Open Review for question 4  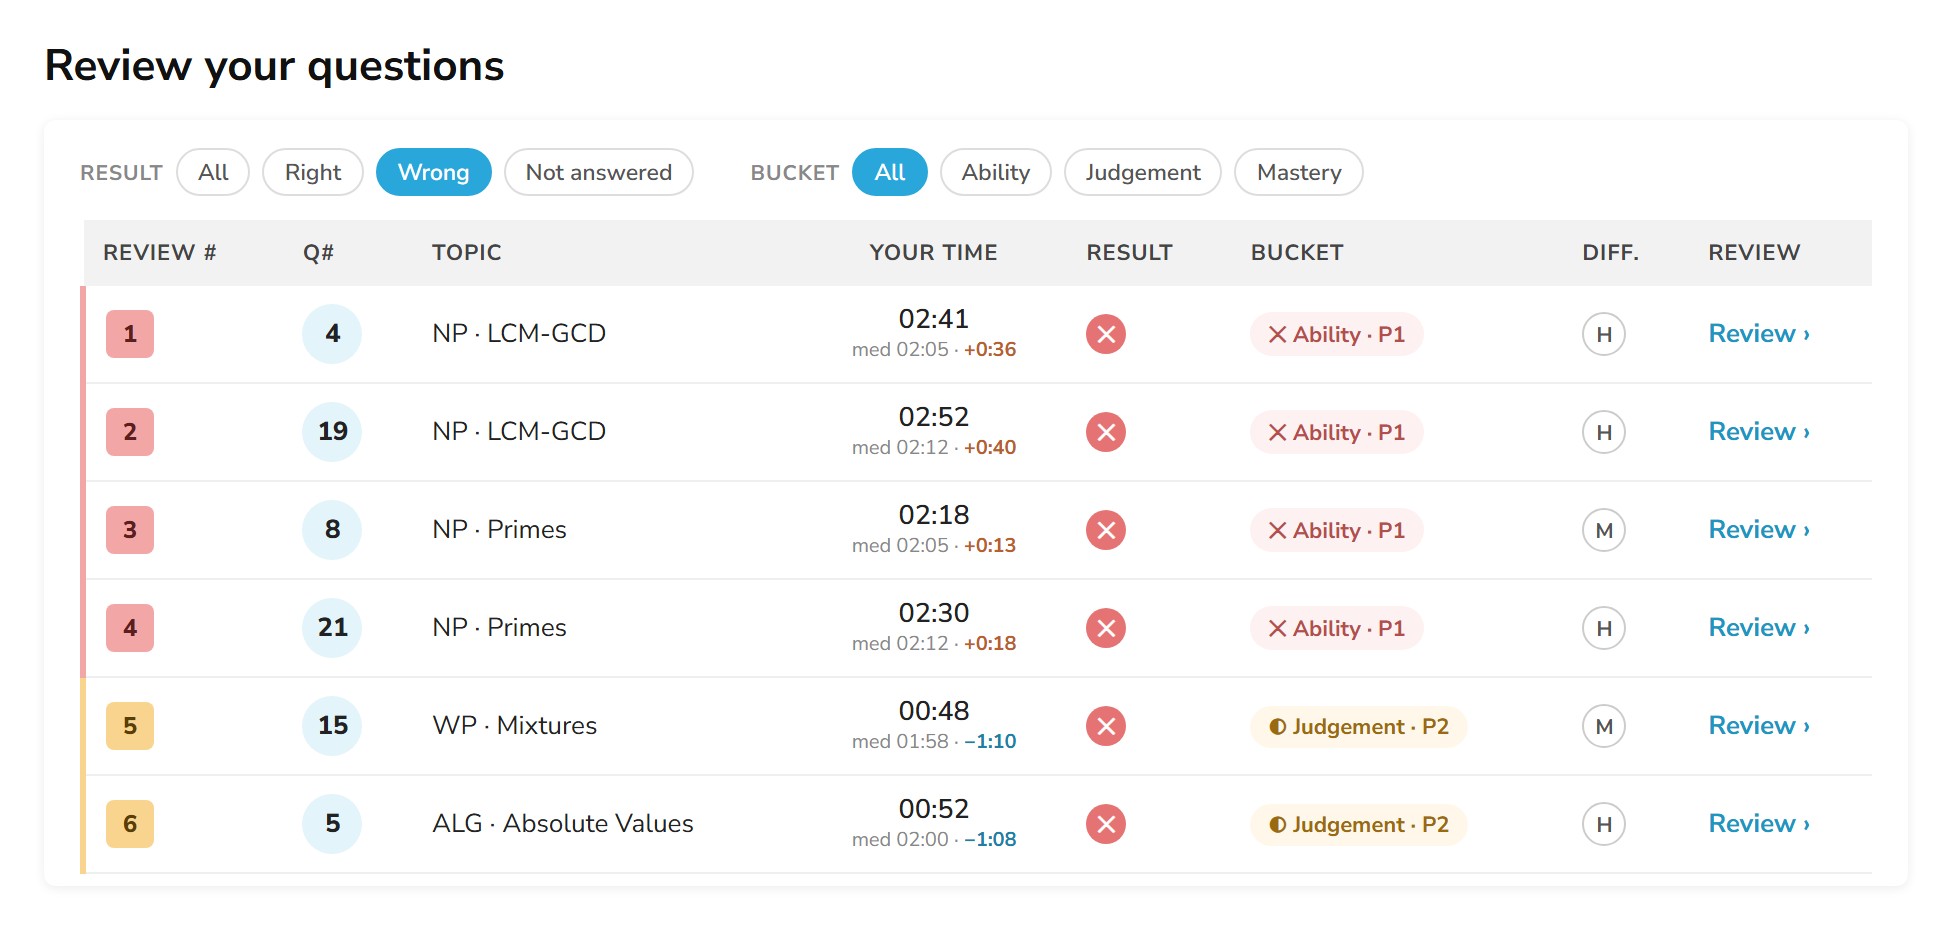1759,334
